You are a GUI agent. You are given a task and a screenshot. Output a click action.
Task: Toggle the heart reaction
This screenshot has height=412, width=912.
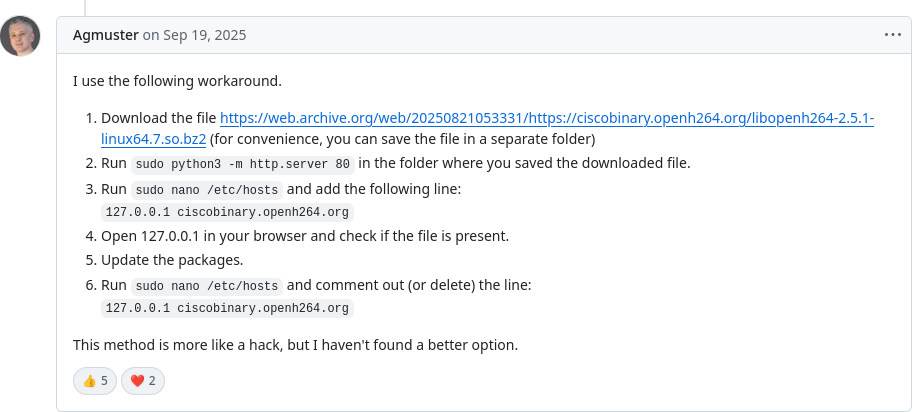[x=142, y=381]
